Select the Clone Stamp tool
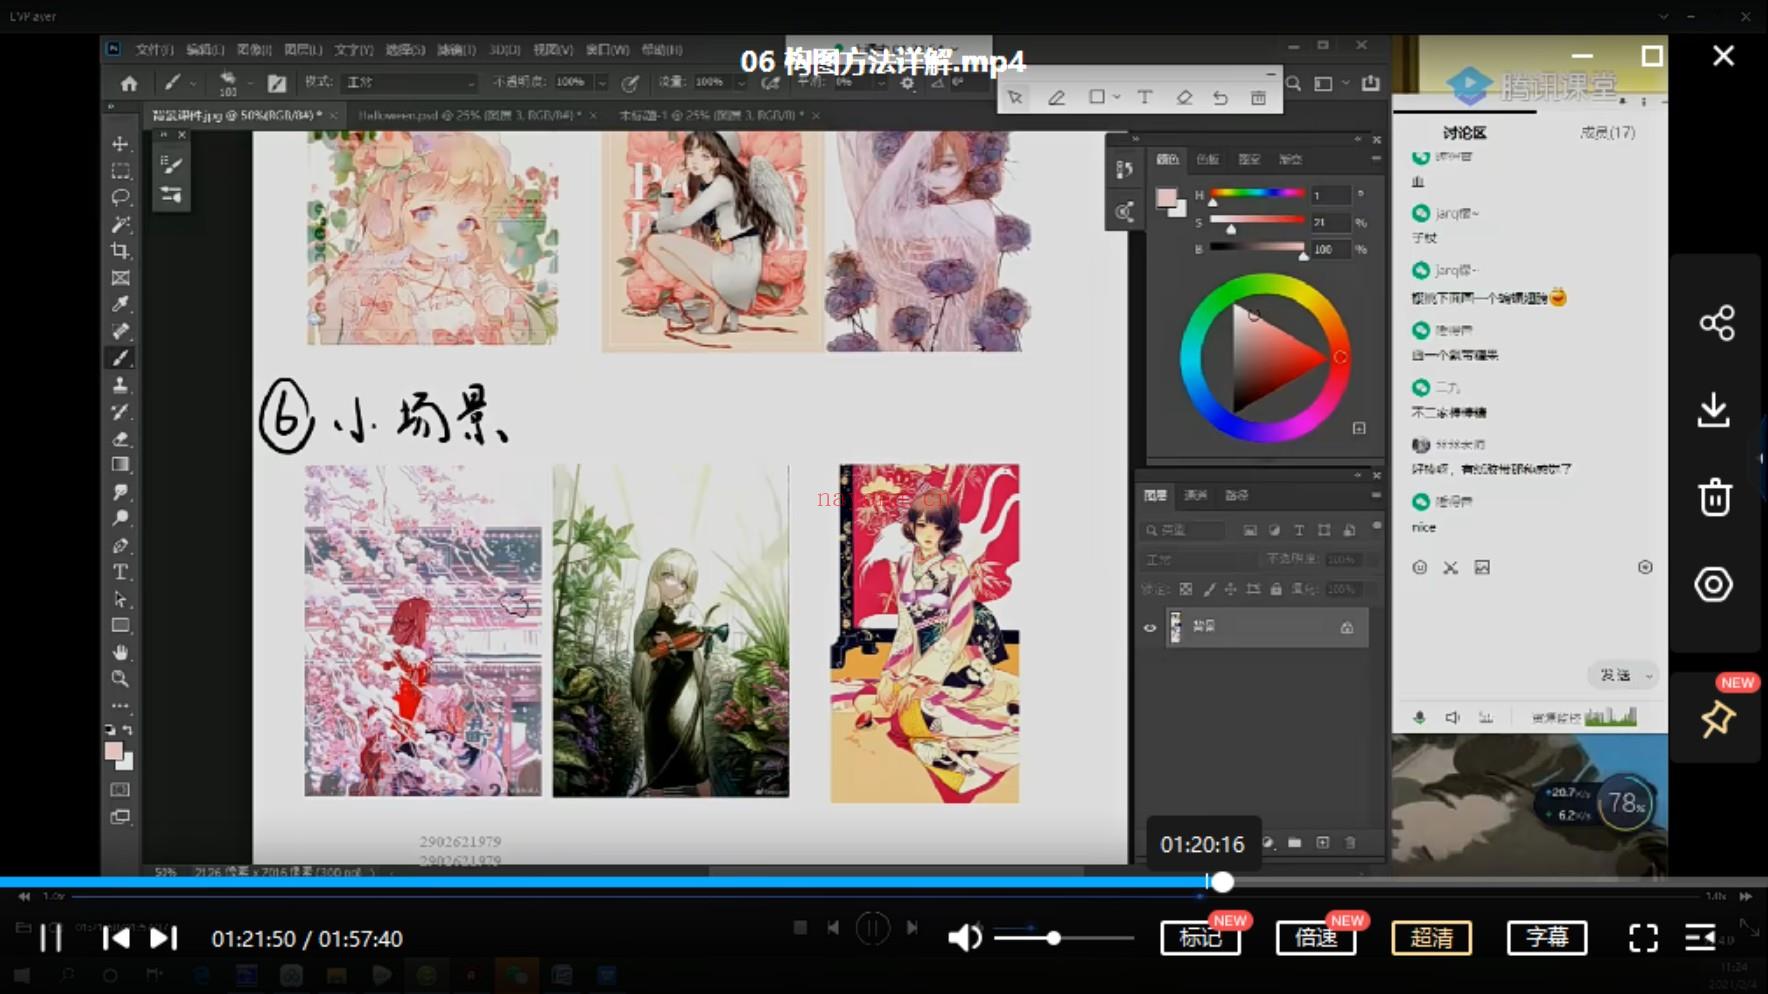Image resolution: width=1768 pixels, height=994 pixels. (x=120, y=385)
